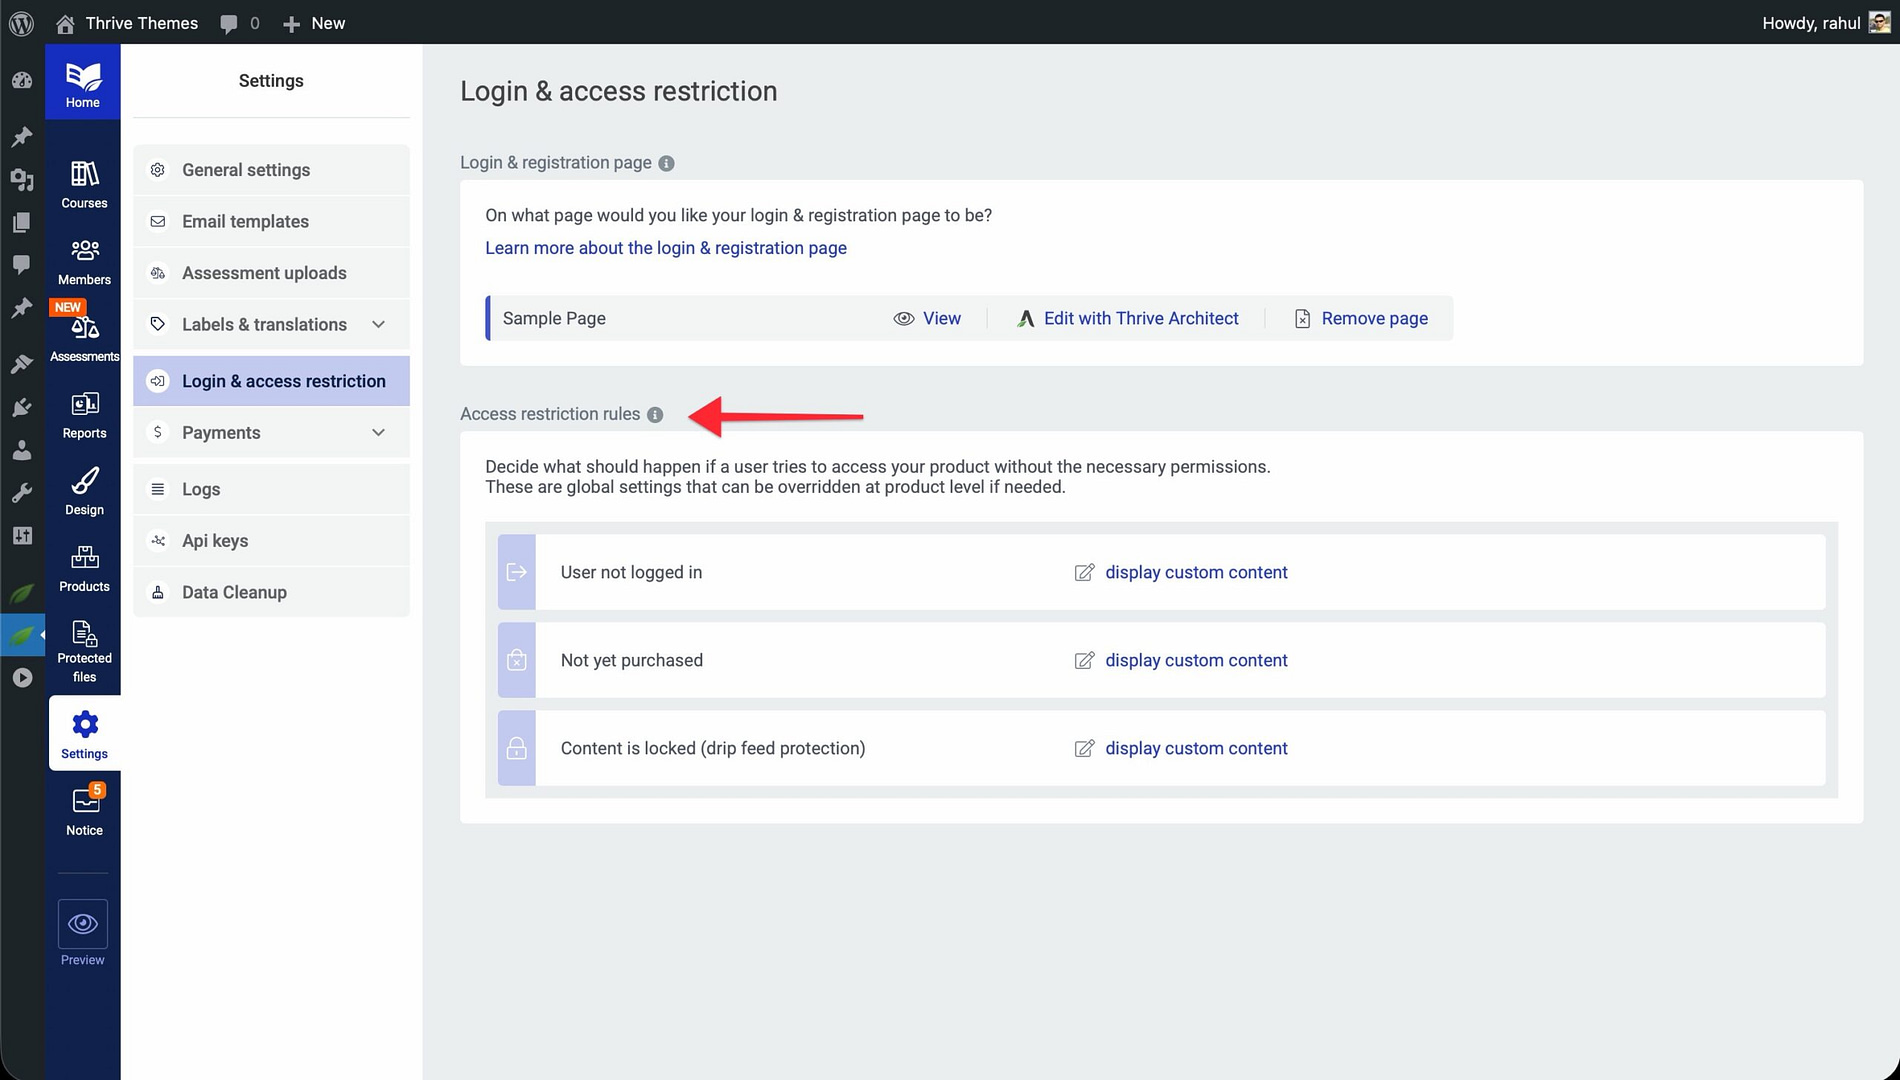1900x1080 pixels.
Task: Click the Preview eye button
Action: [83, 924]
